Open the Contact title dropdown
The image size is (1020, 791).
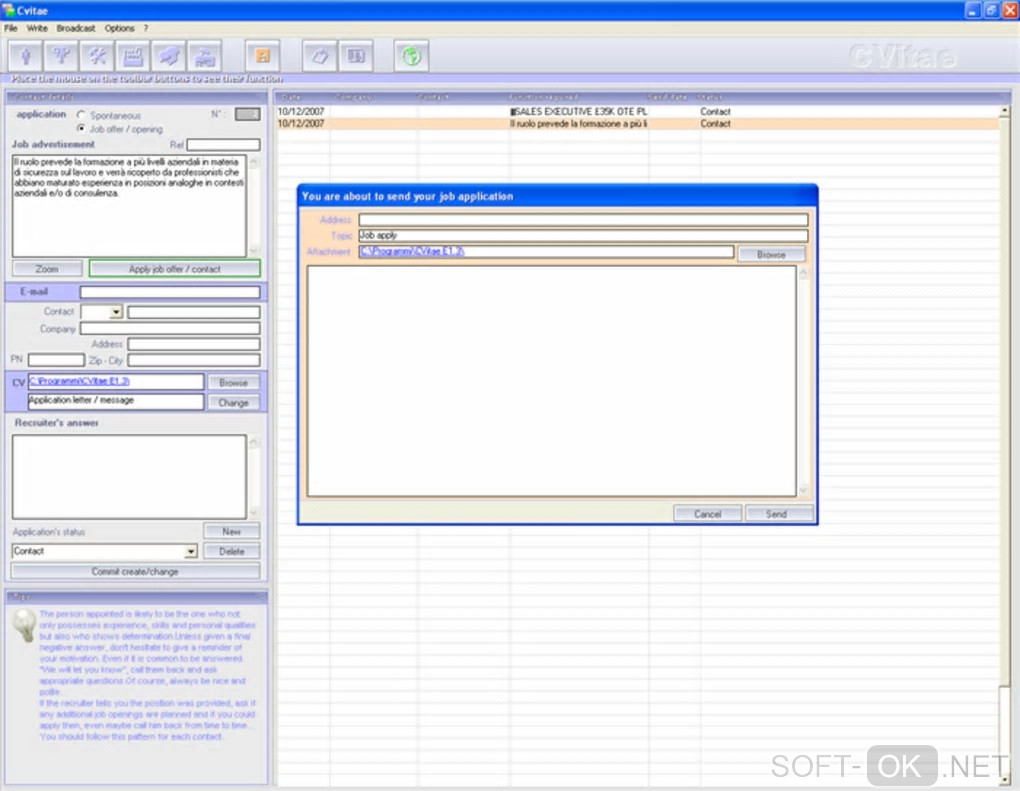click(x=116, y=312)
